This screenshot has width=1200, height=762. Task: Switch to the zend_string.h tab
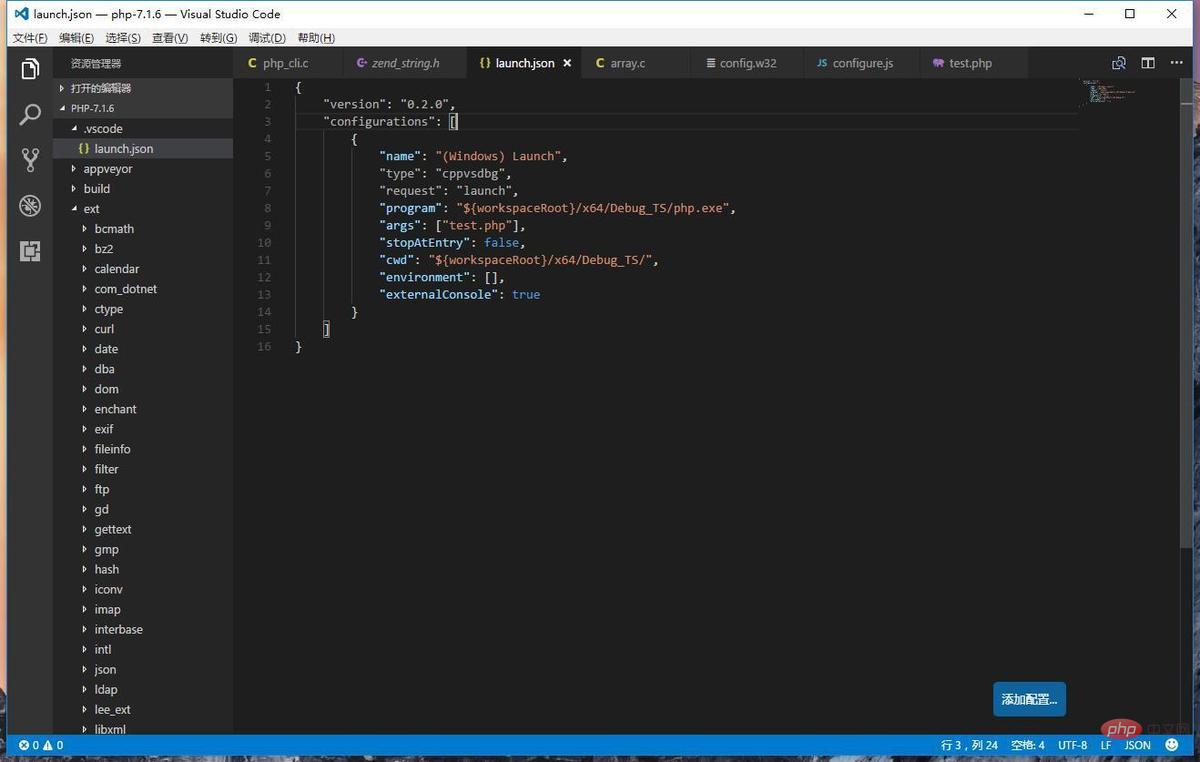click(405, 63)
